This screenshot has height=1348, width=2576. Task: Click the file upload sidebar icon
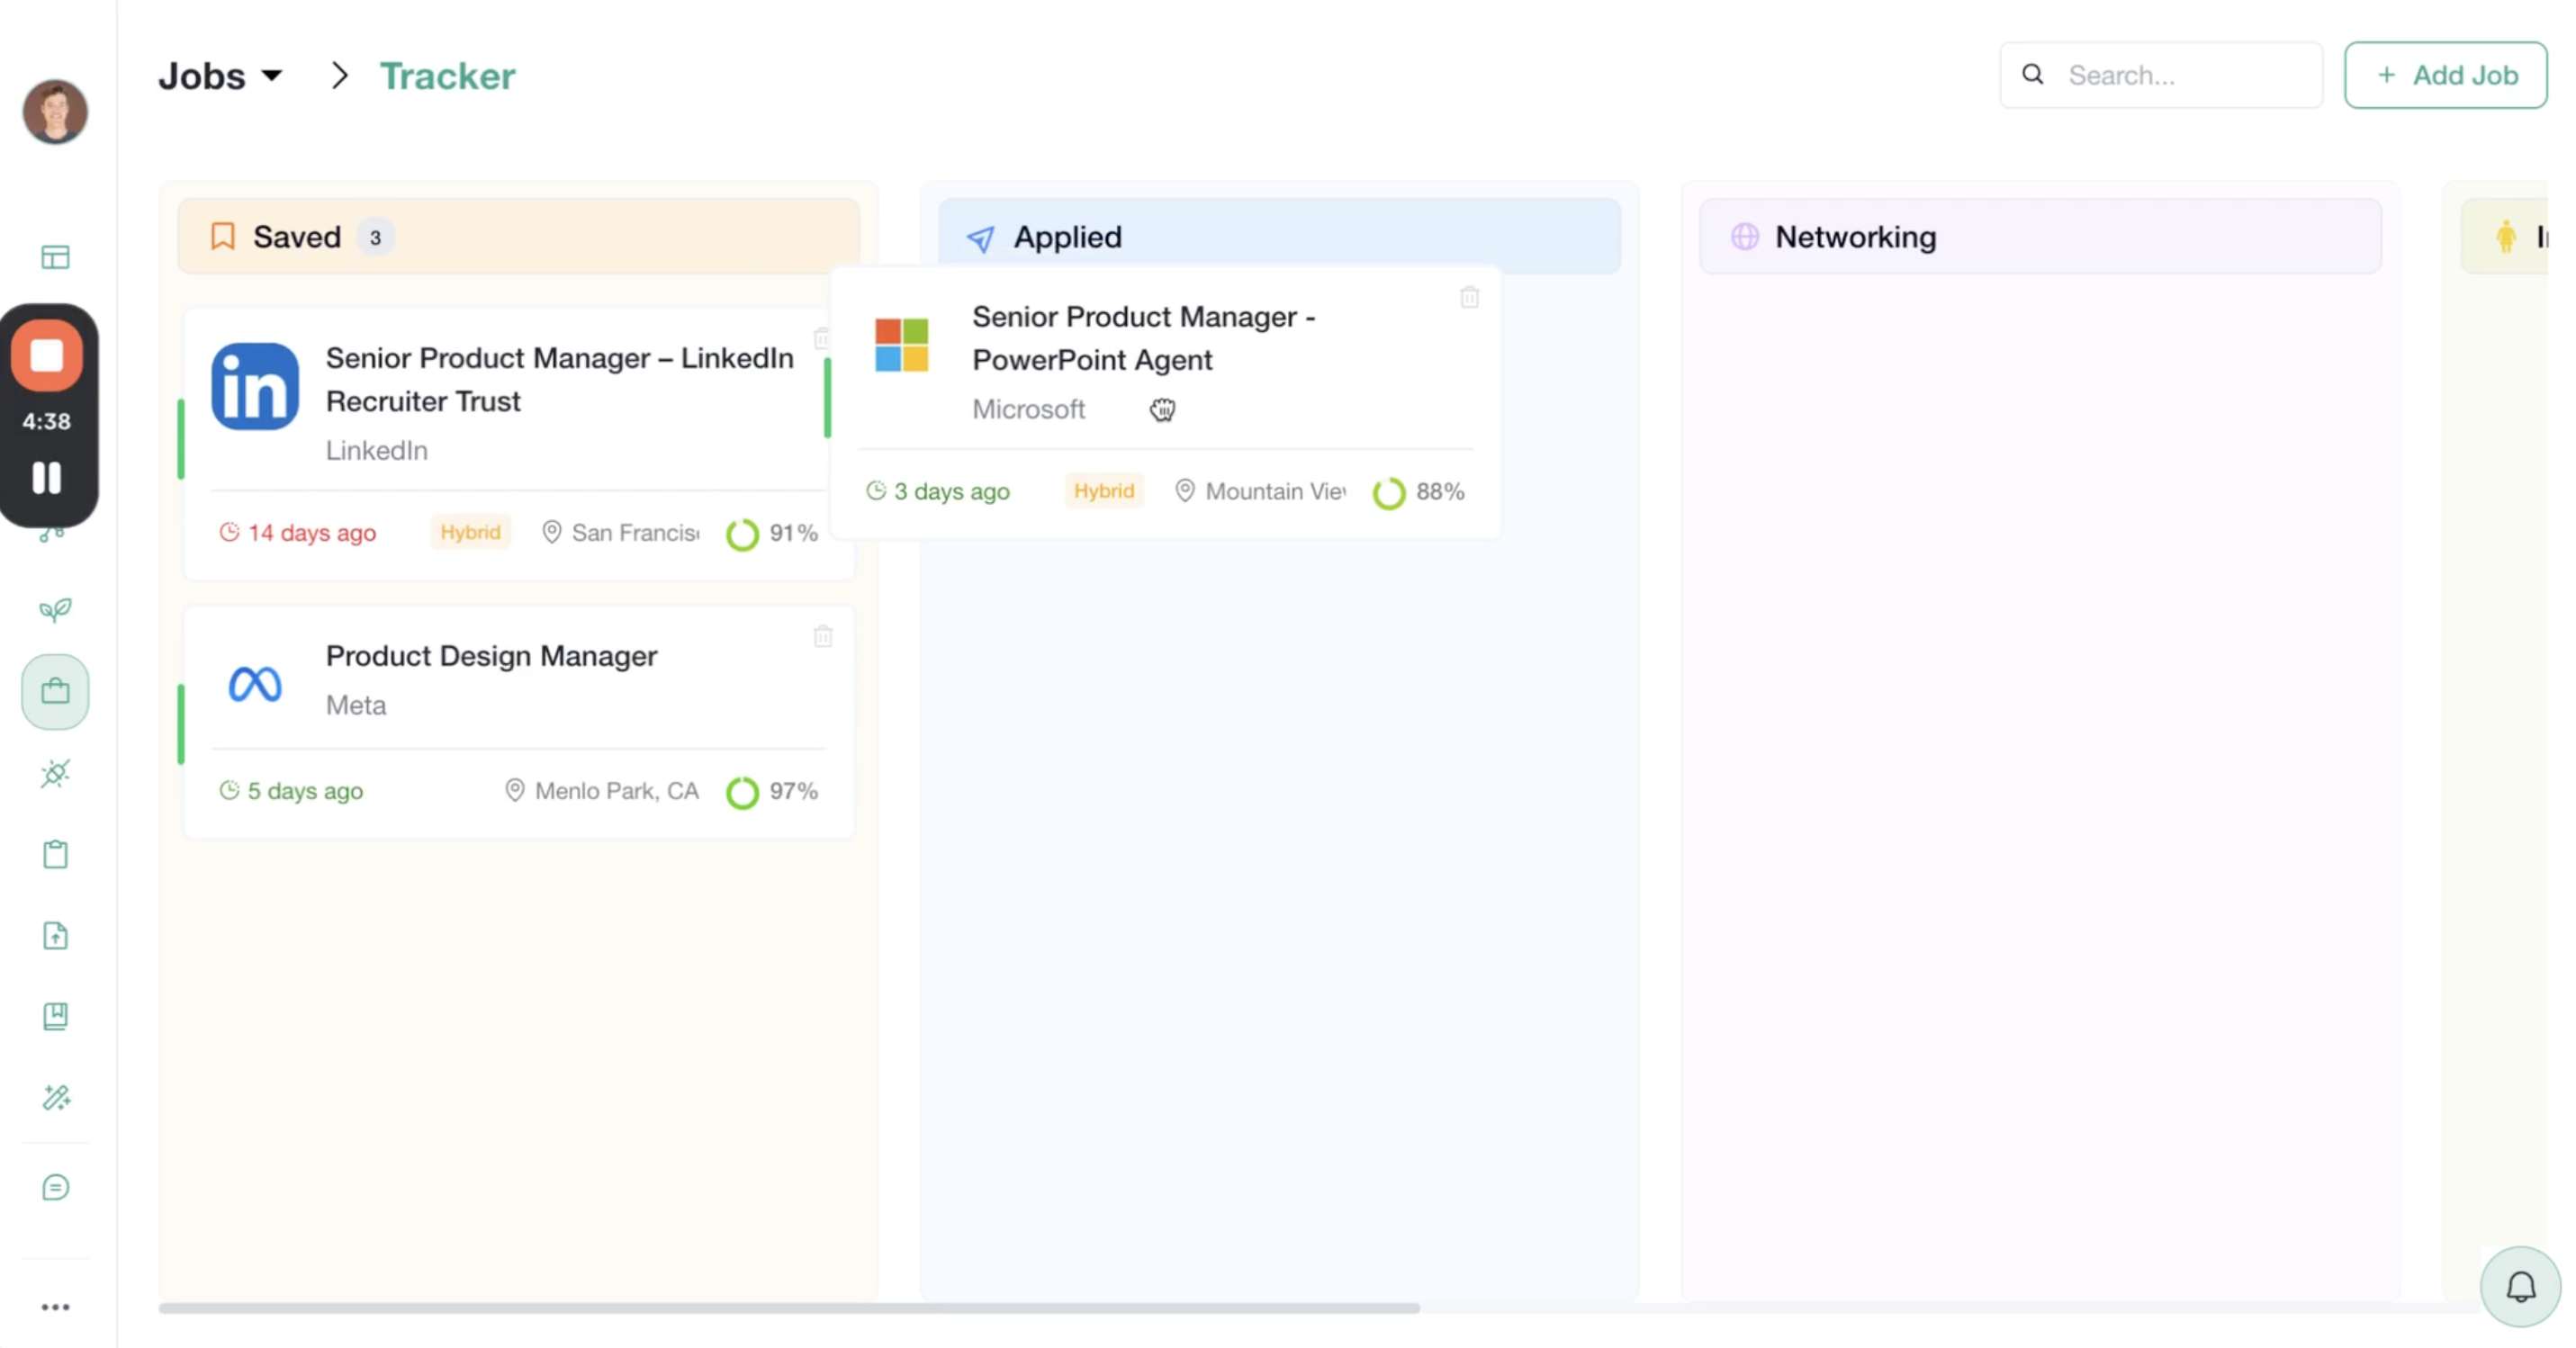[x=55, y=936]
